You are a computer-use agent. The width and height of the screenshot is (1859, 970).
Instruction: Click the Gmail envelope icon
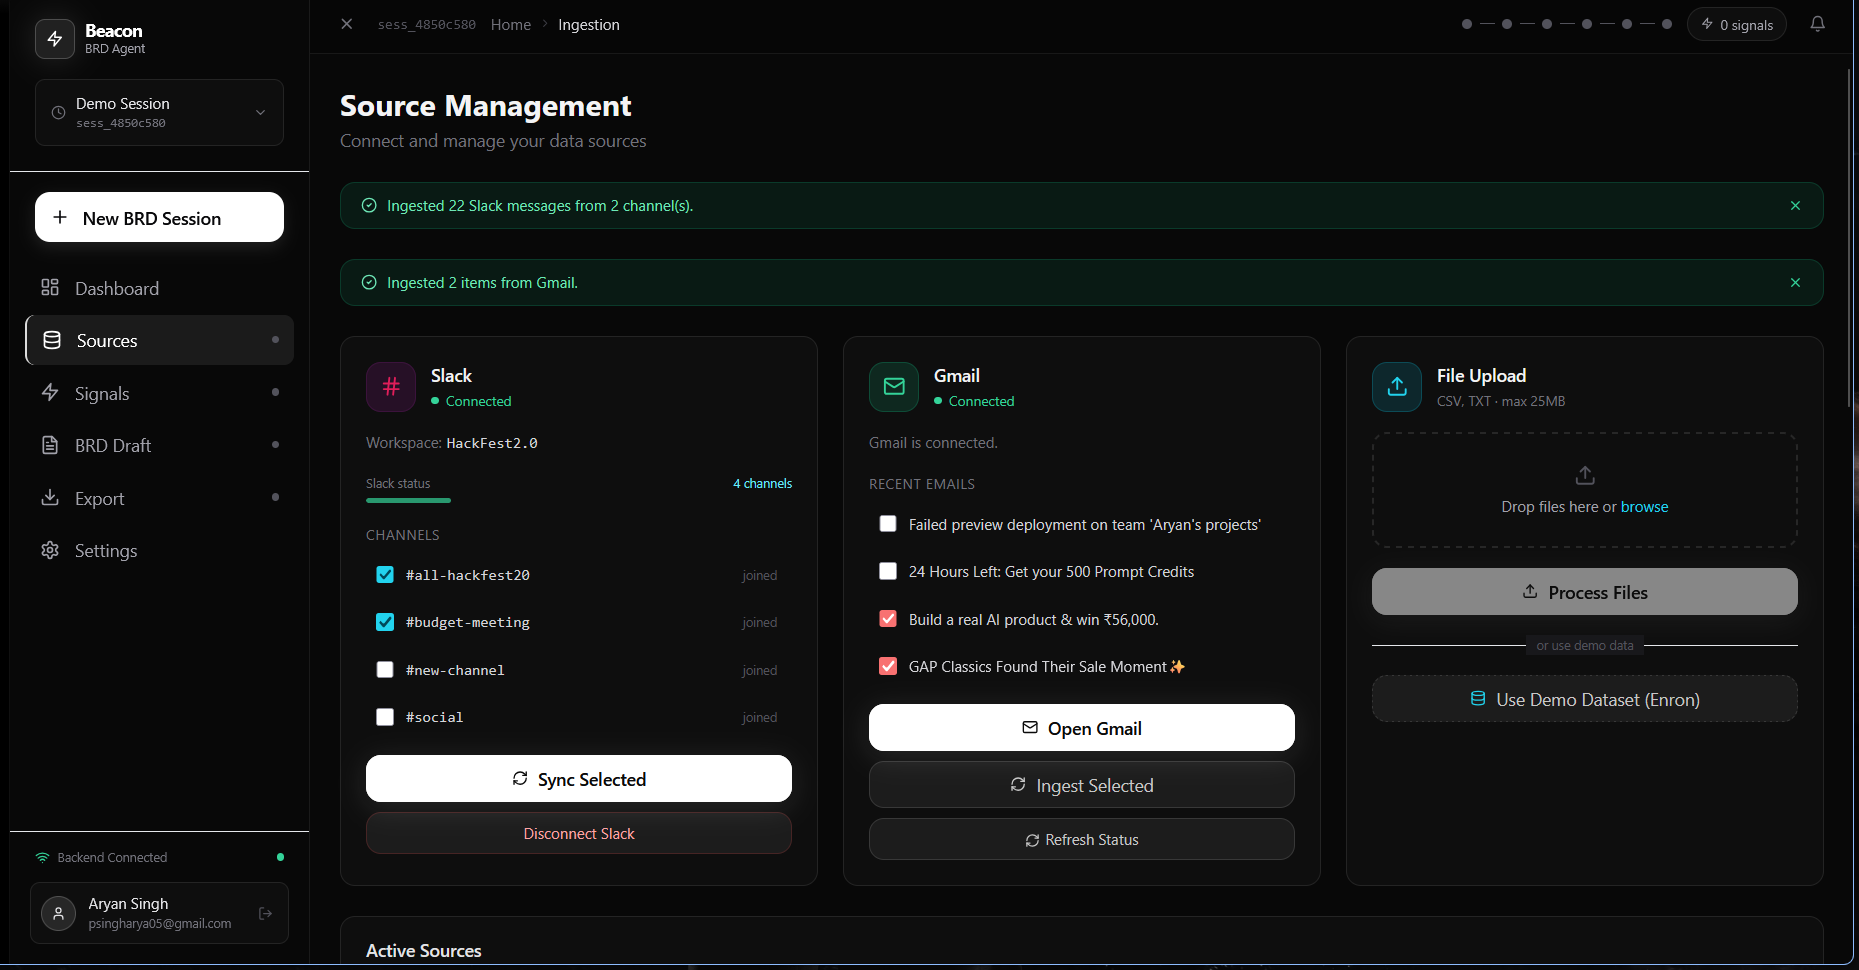(894, 386)
